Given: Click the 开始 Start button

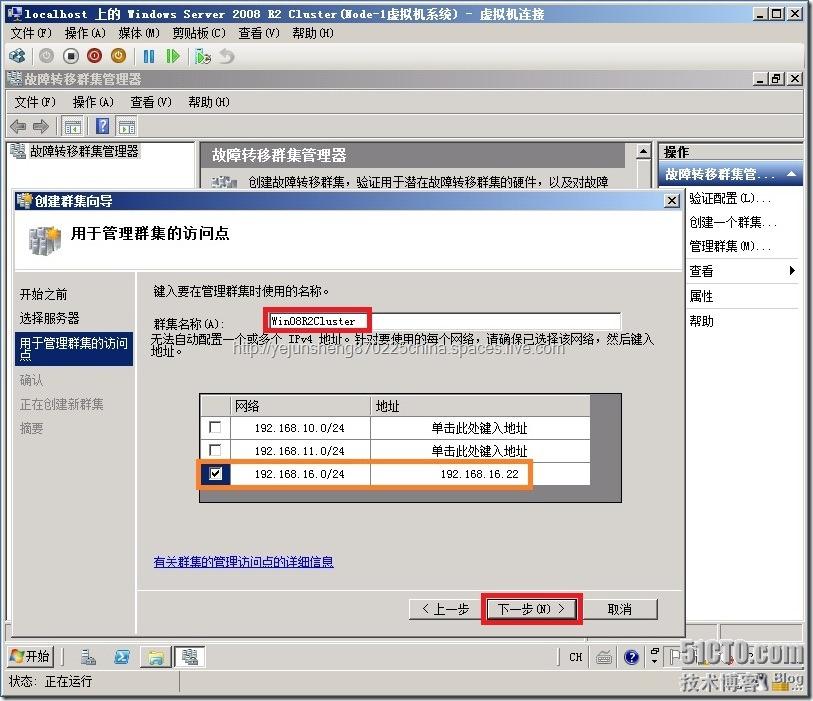Looking at the screenshot, I should pos(30,656).
